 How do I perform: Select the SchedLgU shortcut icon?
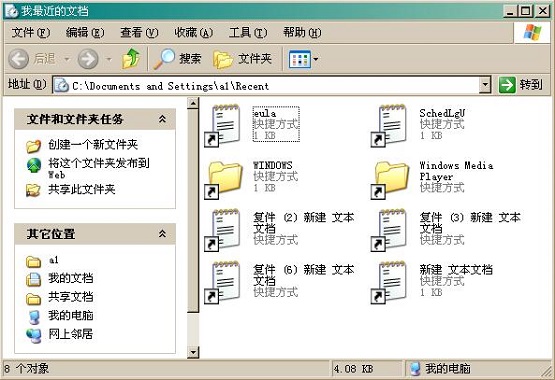389,125
